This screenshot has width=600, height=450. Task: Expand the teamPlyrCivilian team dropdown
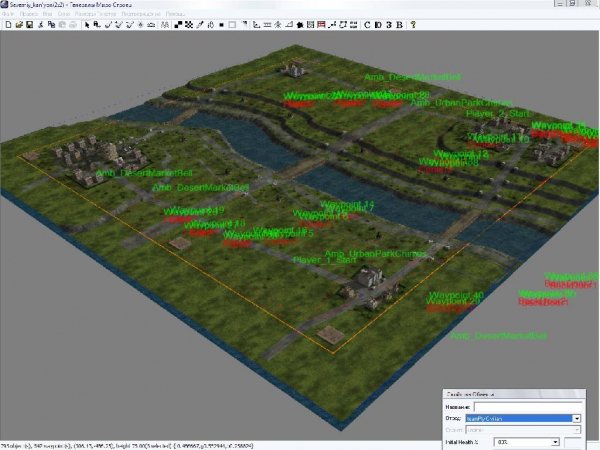576,418
